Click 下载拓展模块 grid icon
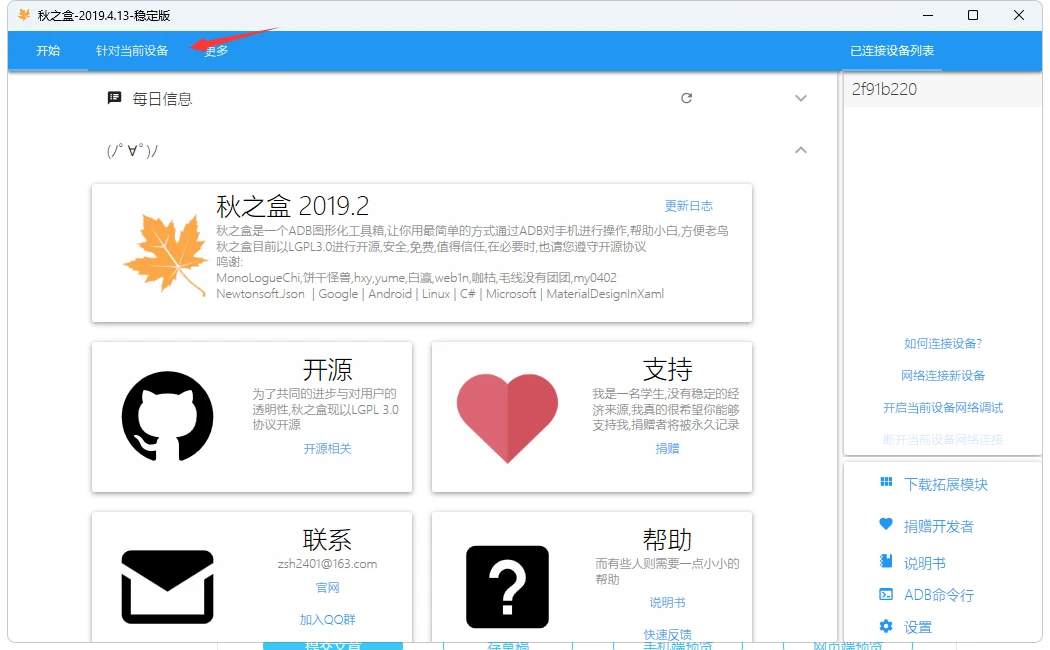Image resolution: width=1050 pixels, height=650 pixels. (x=886, y=483)
